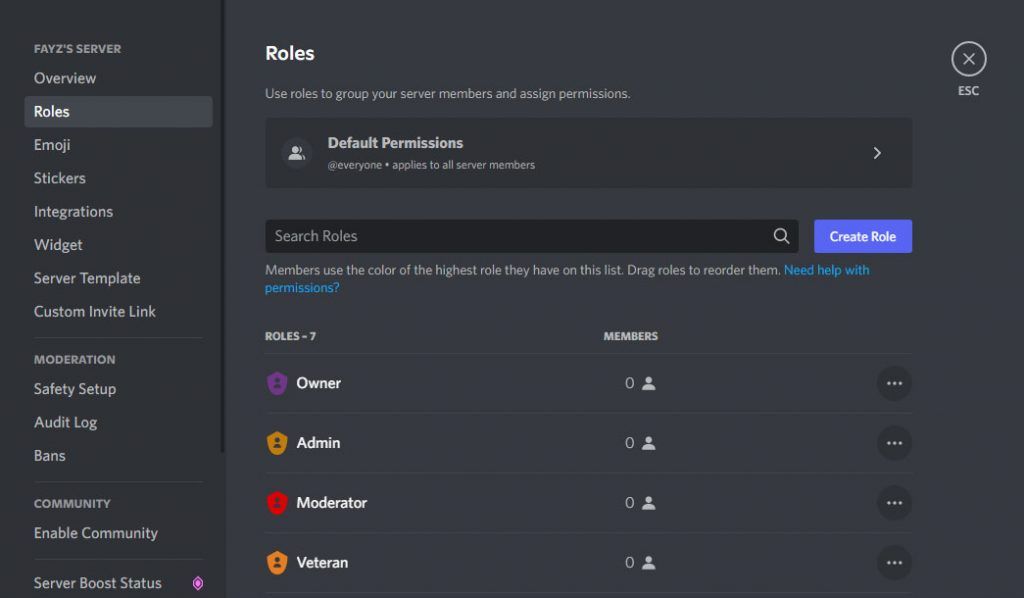The height and width of the screenshot is (598, 1024).
Task: Open the three-dot menu for Veteran role
Action: [894, 563]
